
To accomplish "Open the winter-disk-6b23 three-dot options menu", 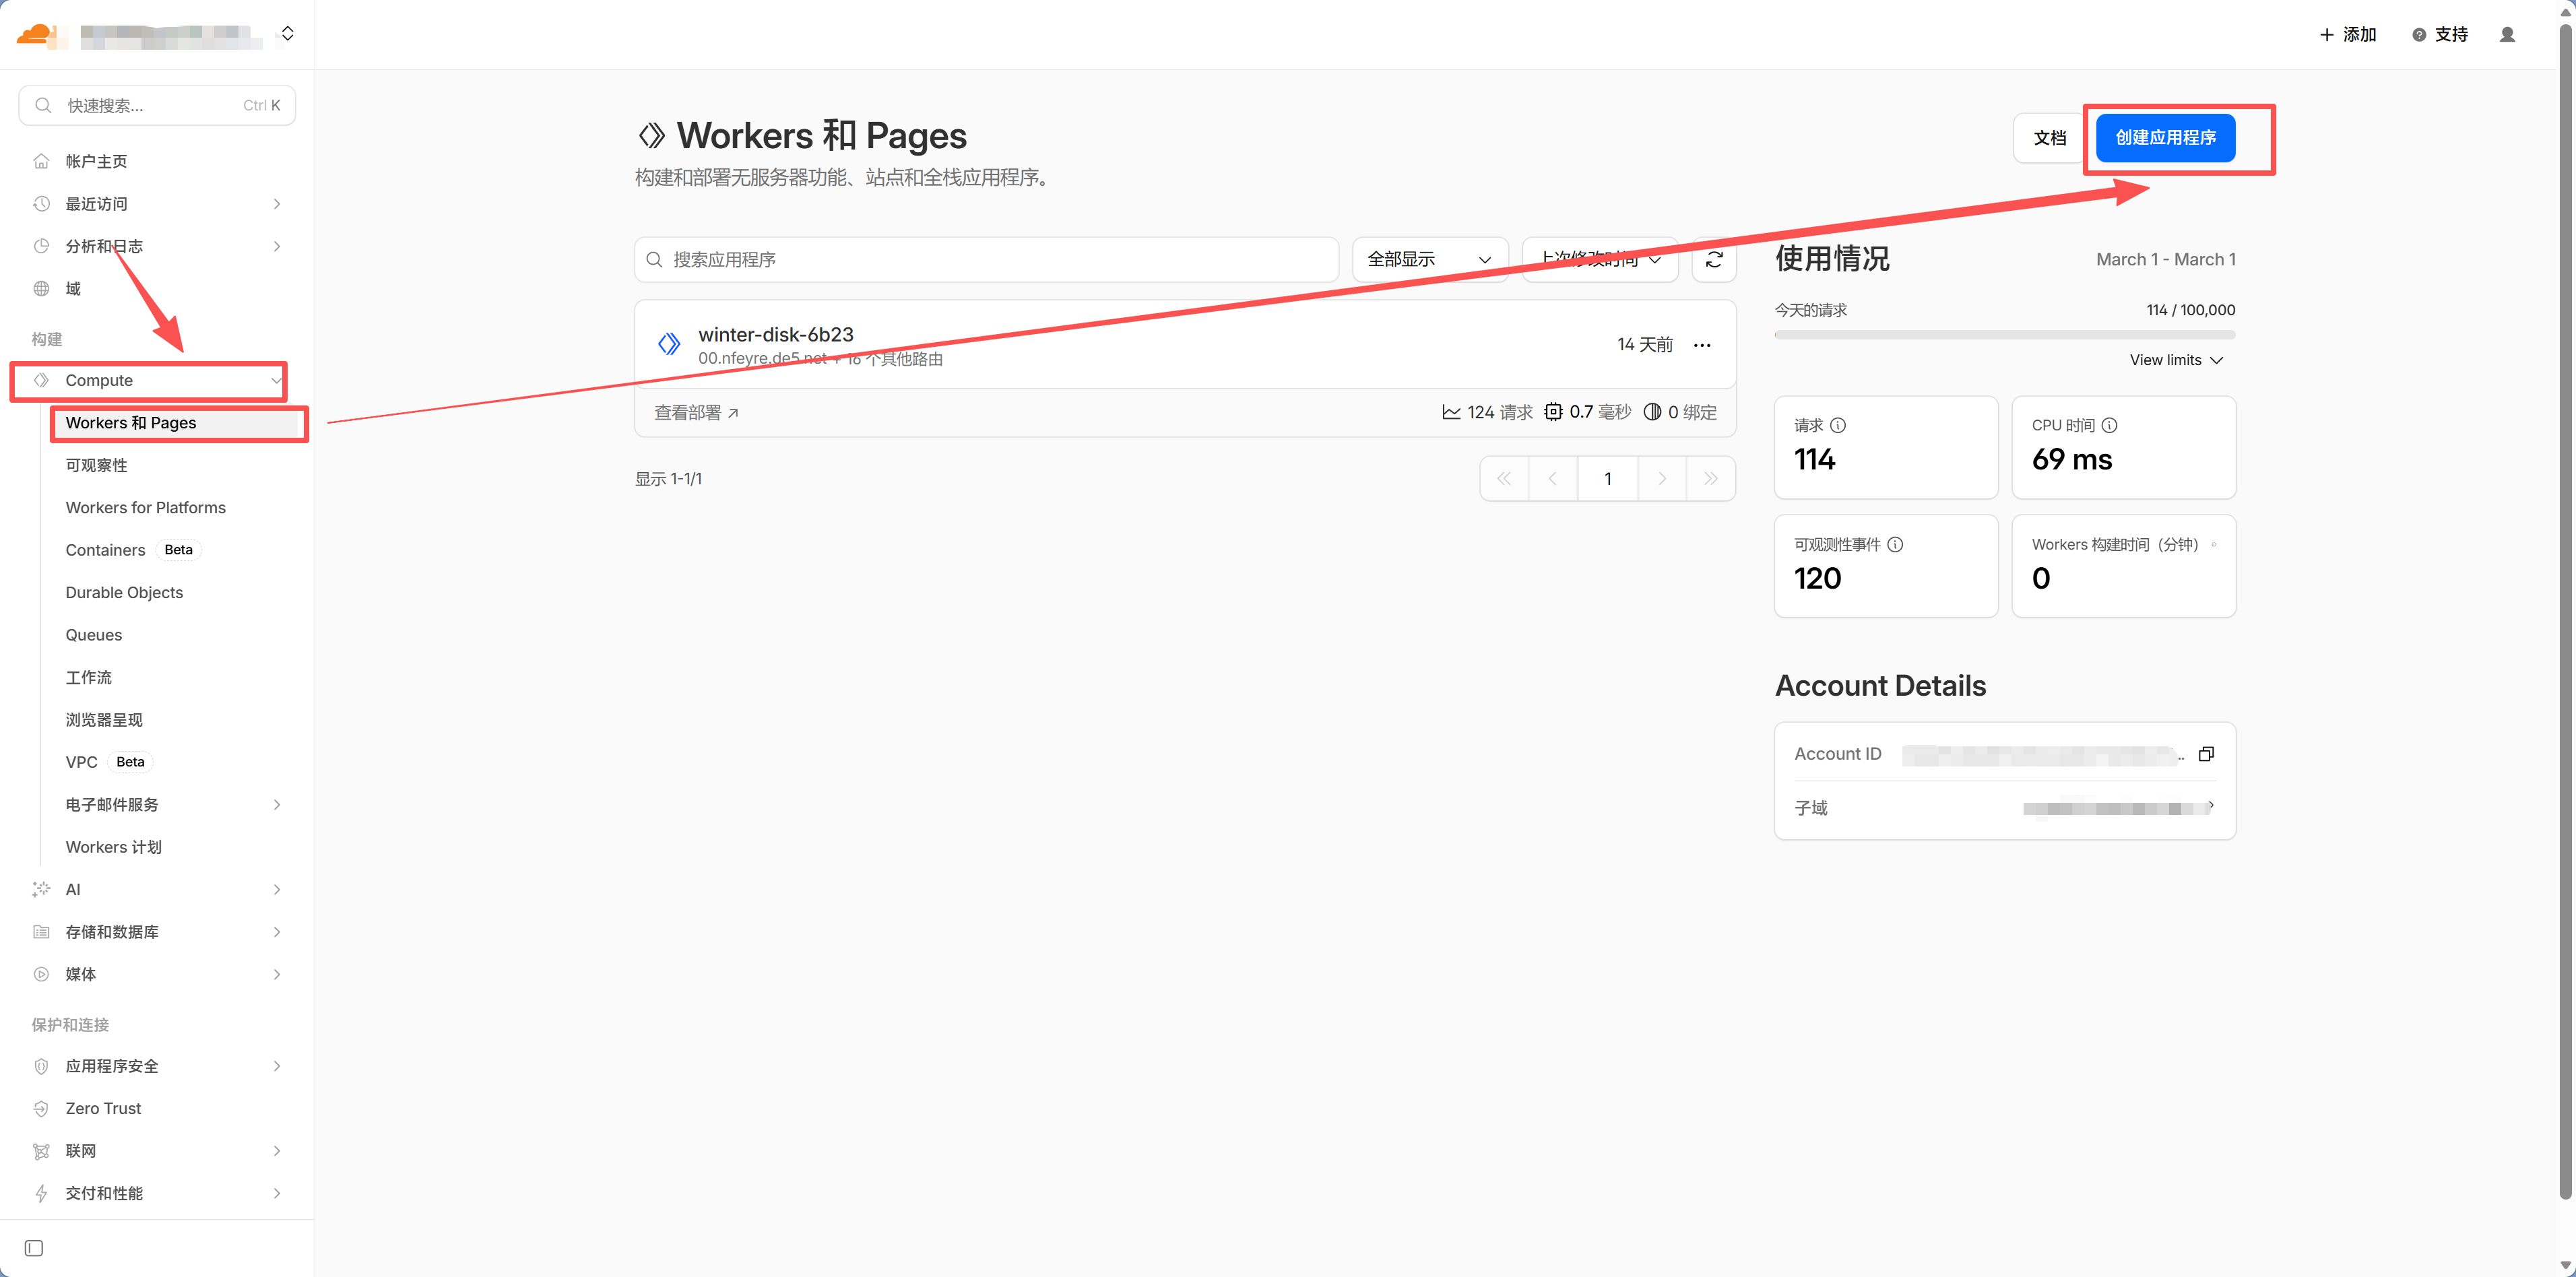I will [1701, 345].
